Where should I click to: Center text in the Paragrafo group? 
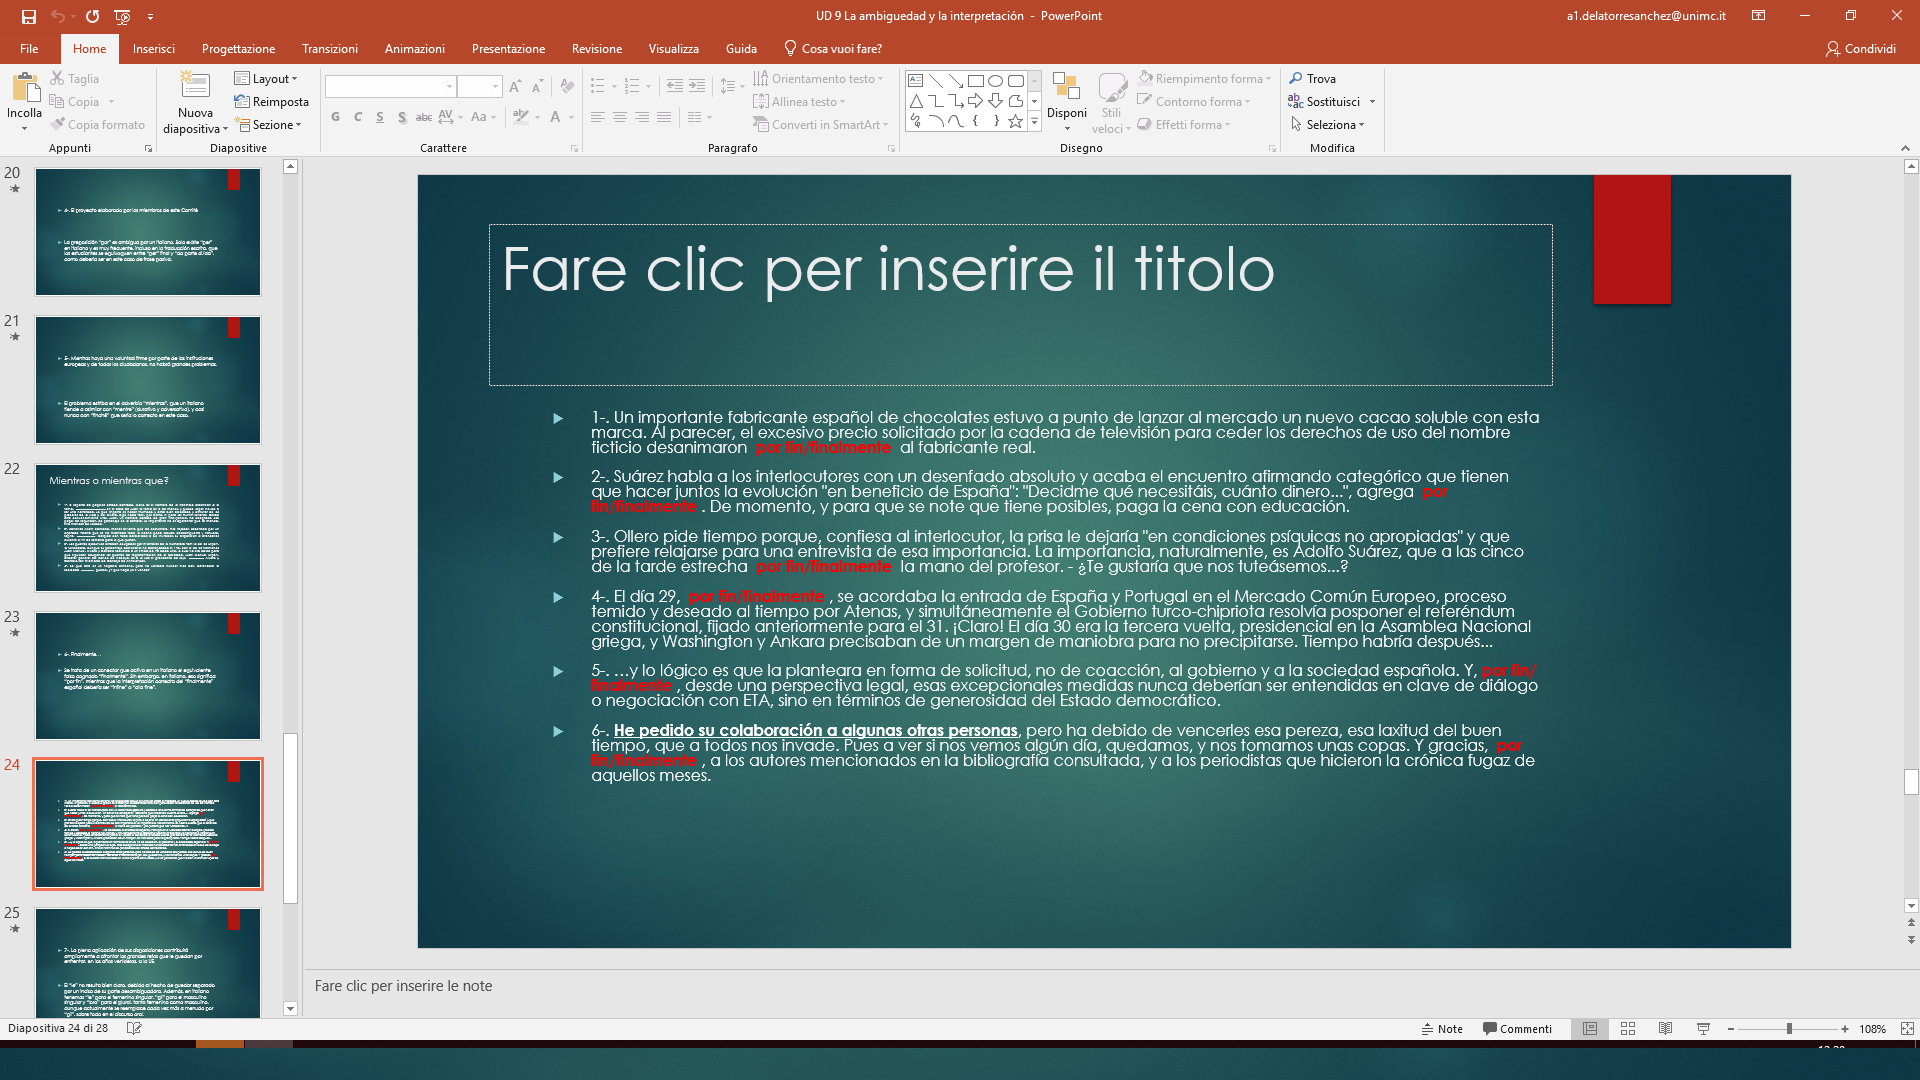pyautogui.click(x=620, y=118)
